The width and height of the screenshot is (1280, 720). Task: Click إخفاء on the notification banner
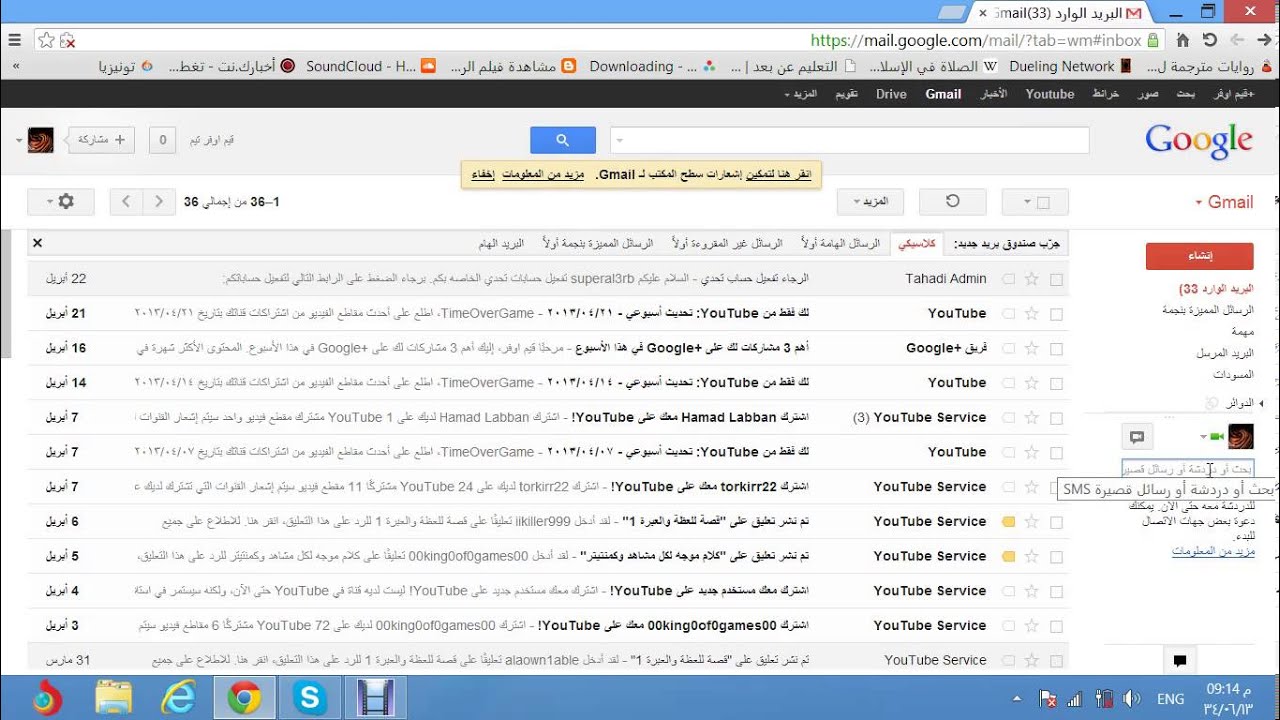[x=483, y=174]
